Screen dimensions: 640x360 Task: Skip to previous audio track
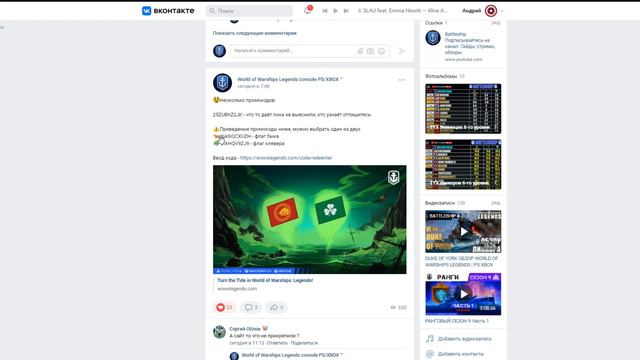[x=324, y=11]
